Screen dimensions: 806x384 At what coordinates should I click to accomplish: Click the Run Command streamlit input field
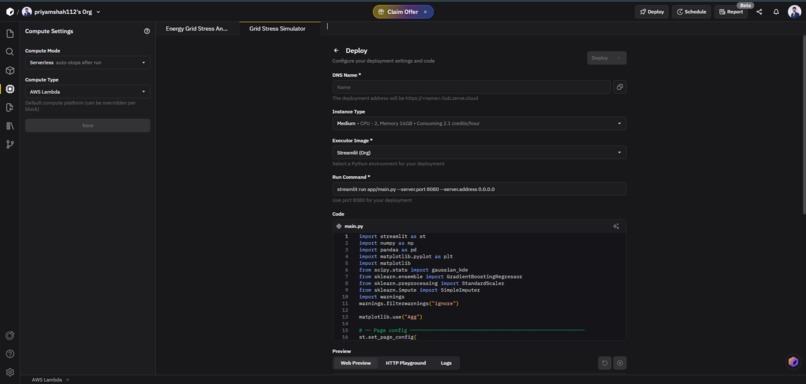point(479,189)
